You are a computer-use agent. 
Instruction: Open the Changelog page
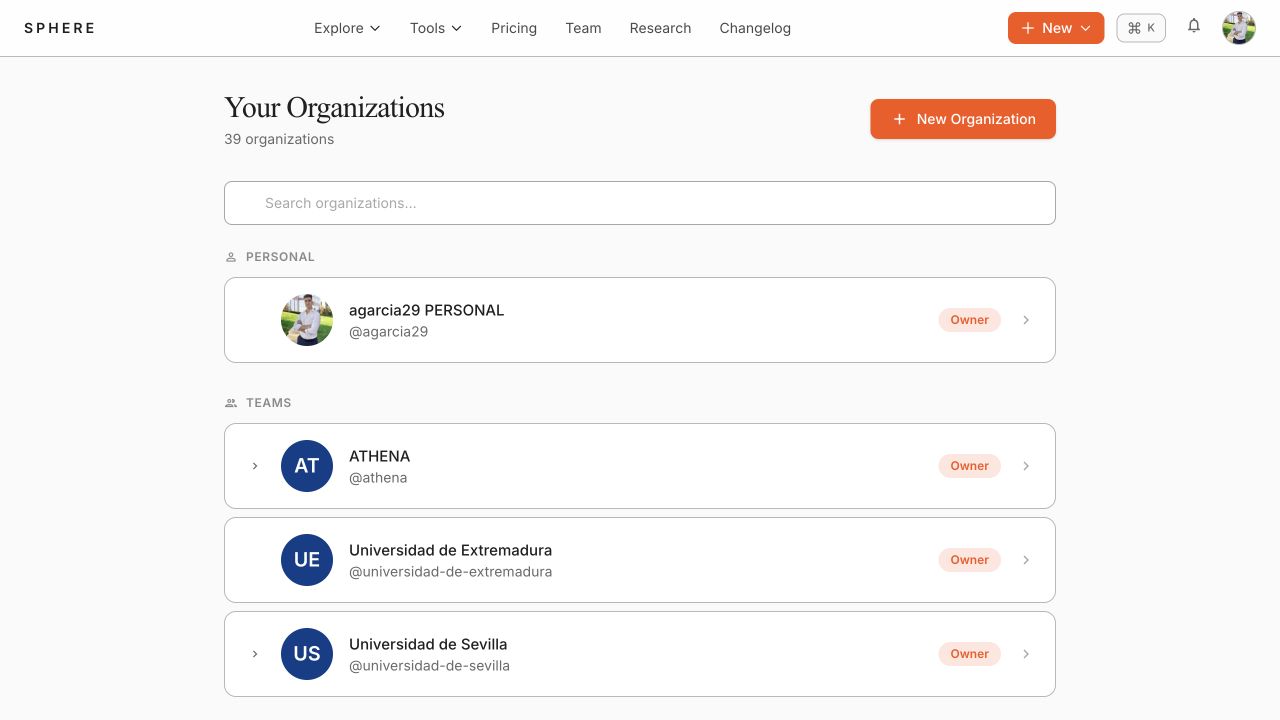coord(755,28)
